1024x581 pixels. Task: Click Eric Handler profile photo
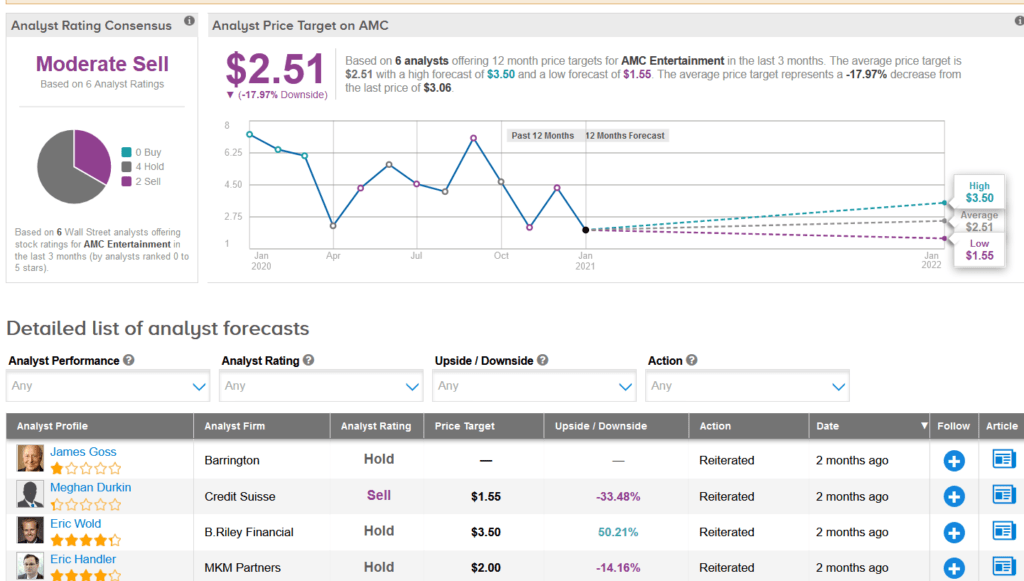[30, 566]
